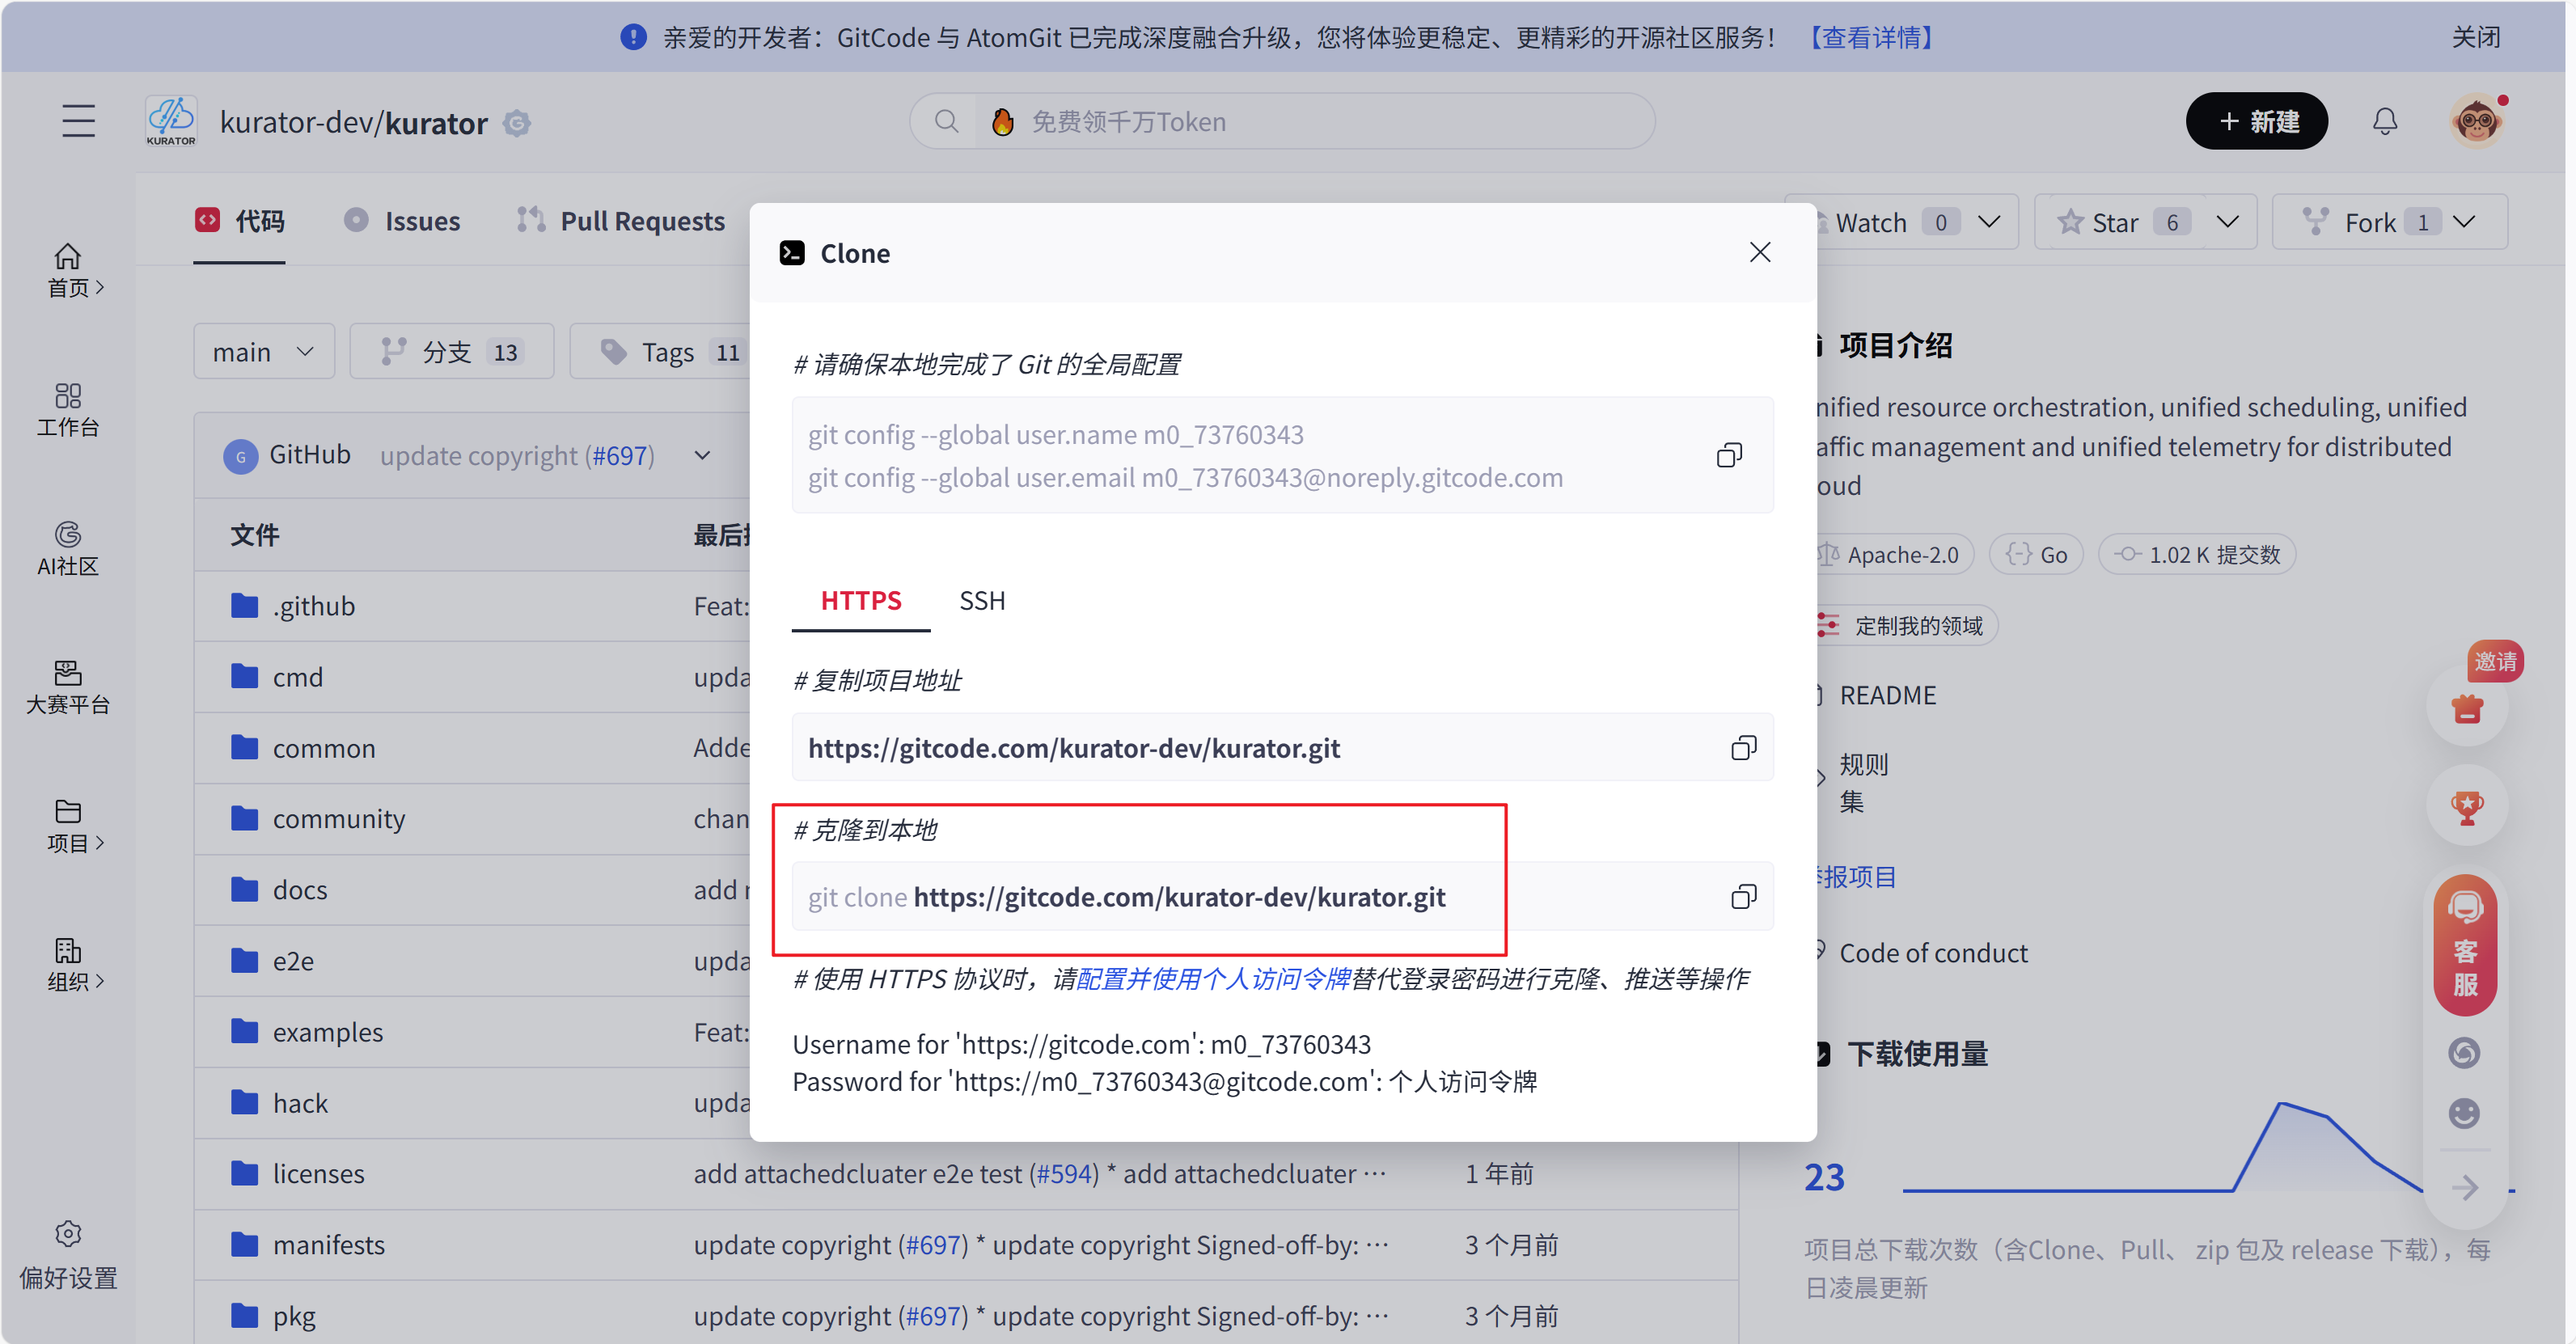Click the 新建 button
The image size is (2576, 1344).
(x=2257, y=120)
